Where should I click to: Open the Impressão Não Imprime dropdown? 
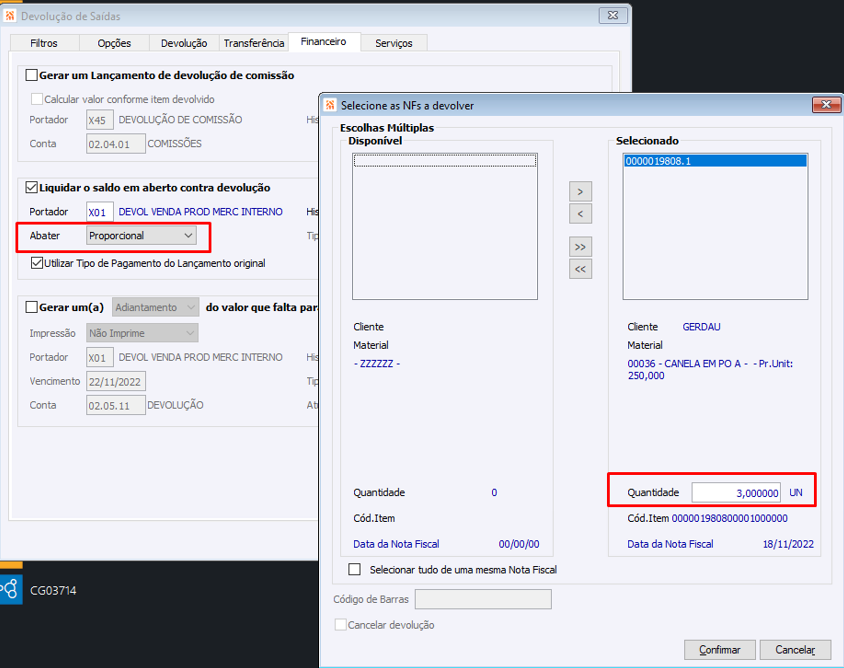(142, 333)
